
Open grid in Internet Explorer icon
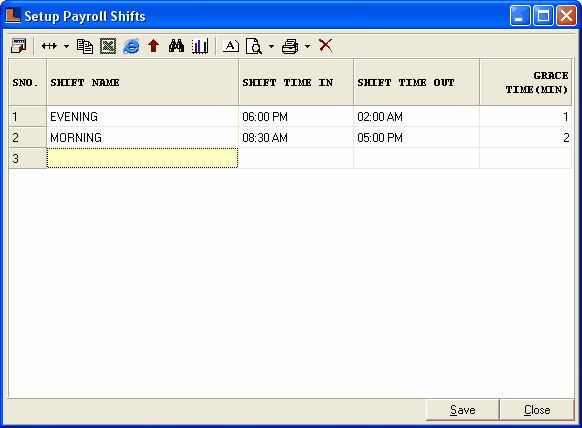(x=131, y=46)
